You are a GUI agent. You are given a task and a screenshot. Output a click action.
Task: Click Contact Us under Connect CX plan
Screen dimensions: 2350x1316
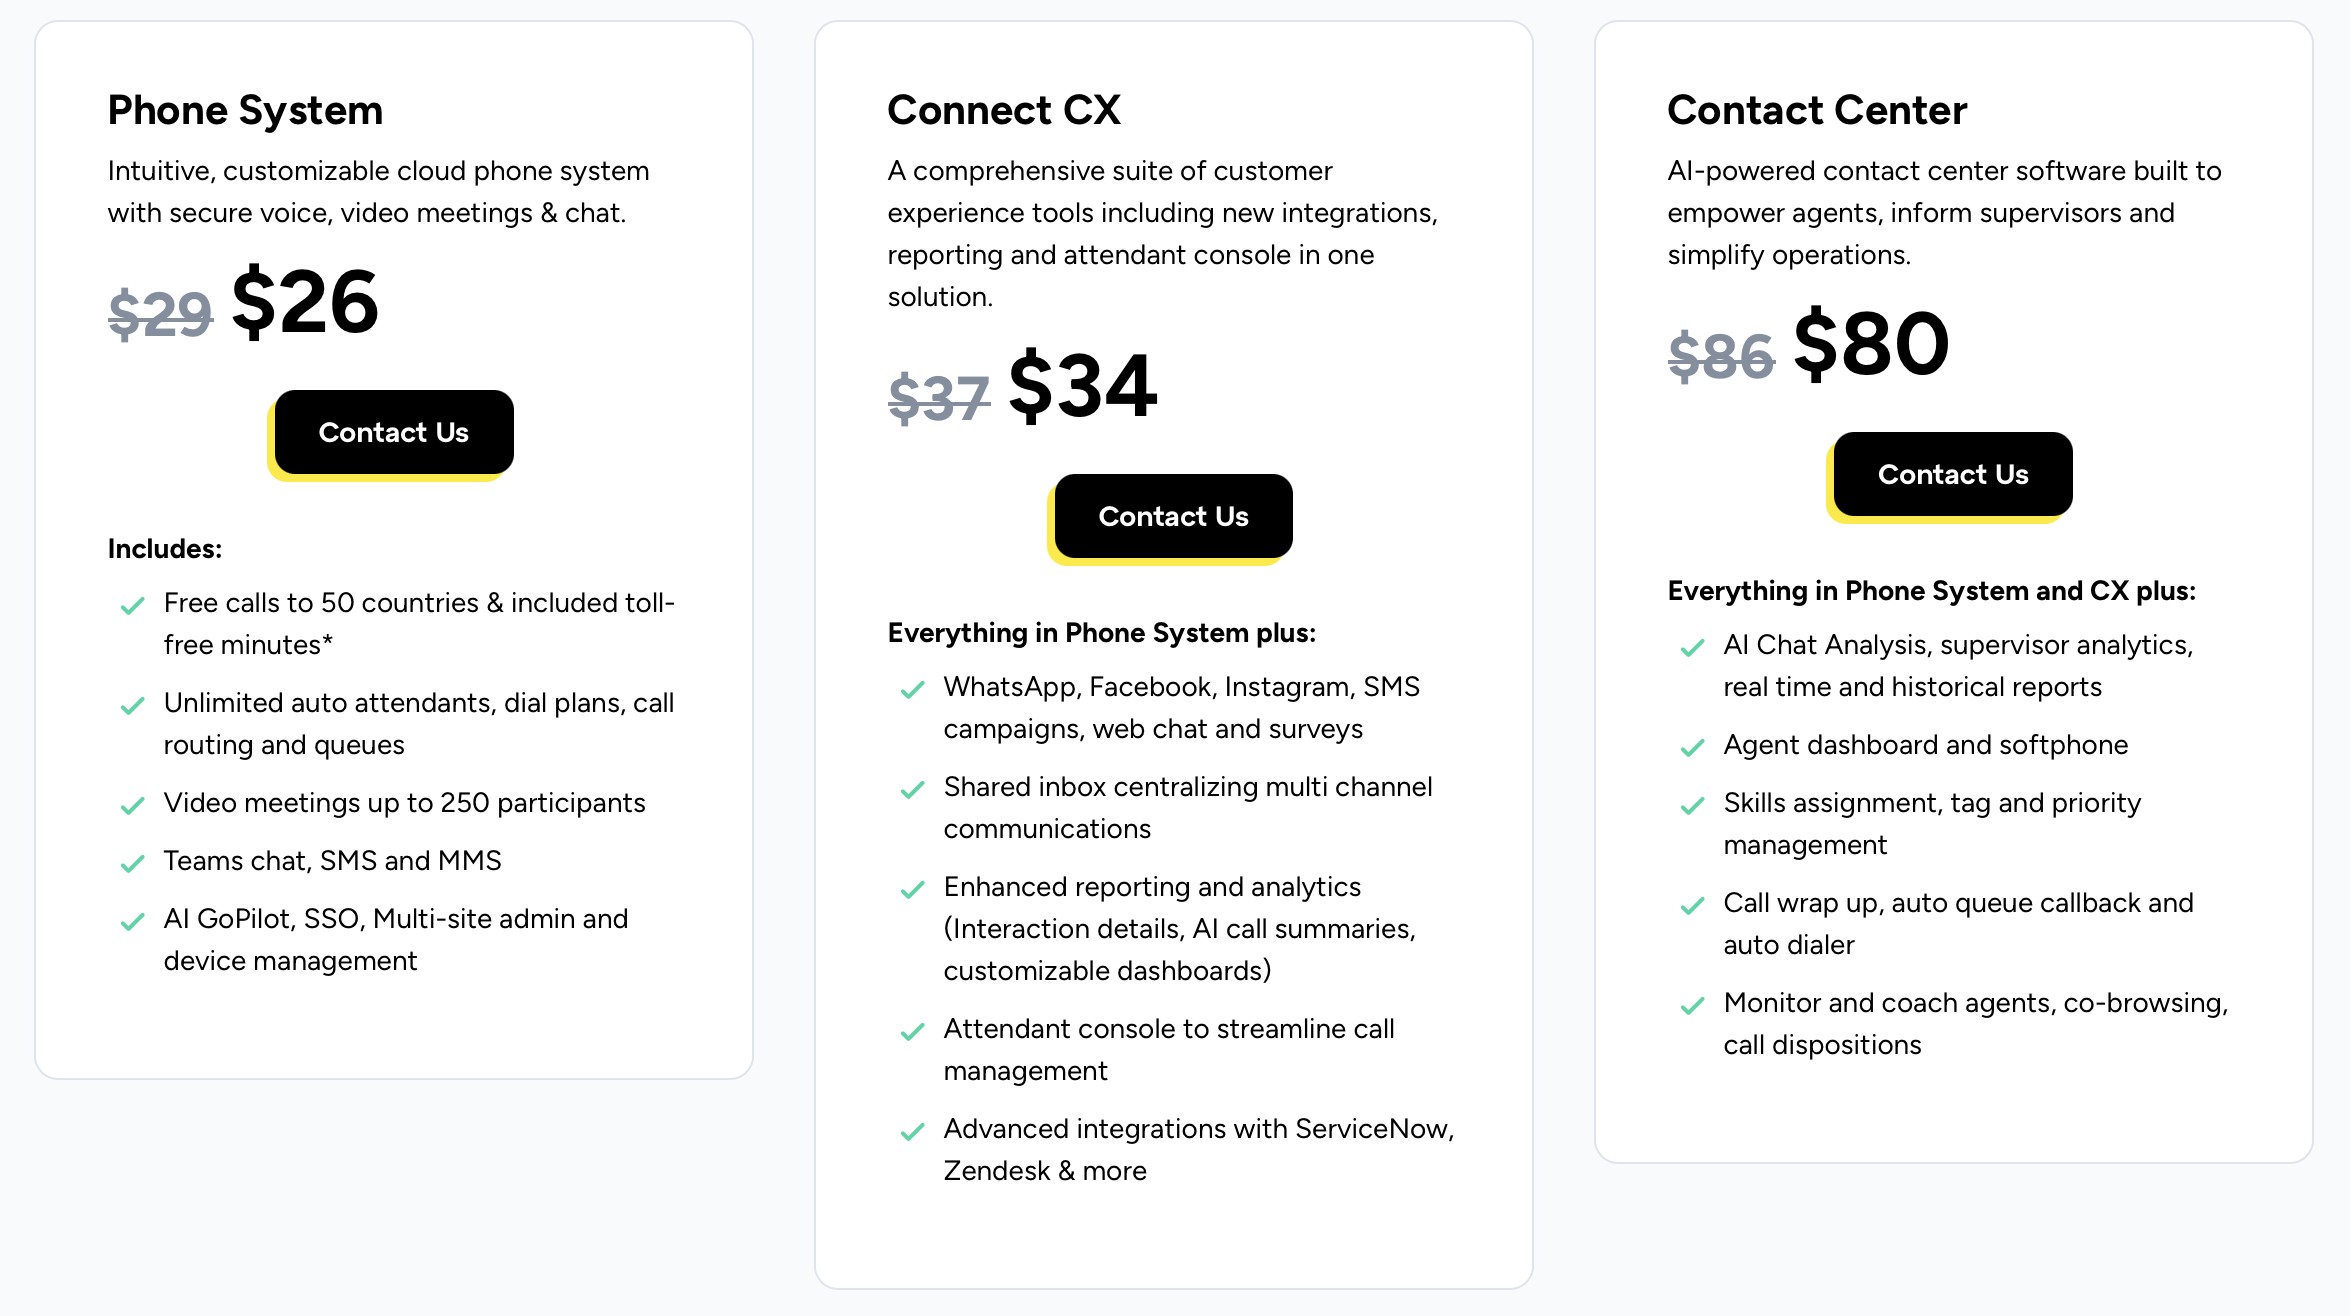pyautogui.click(x=1173, y=516)
